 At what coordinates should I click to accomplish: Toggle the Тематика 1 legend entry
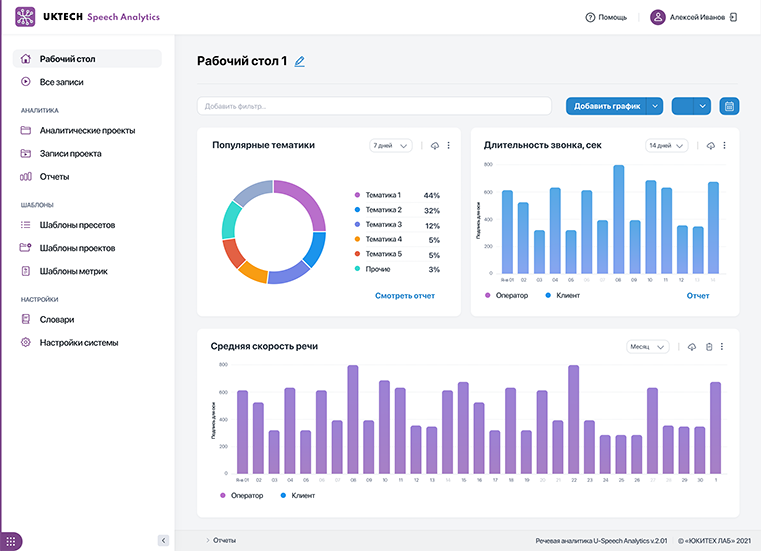[x=382, y=195]
